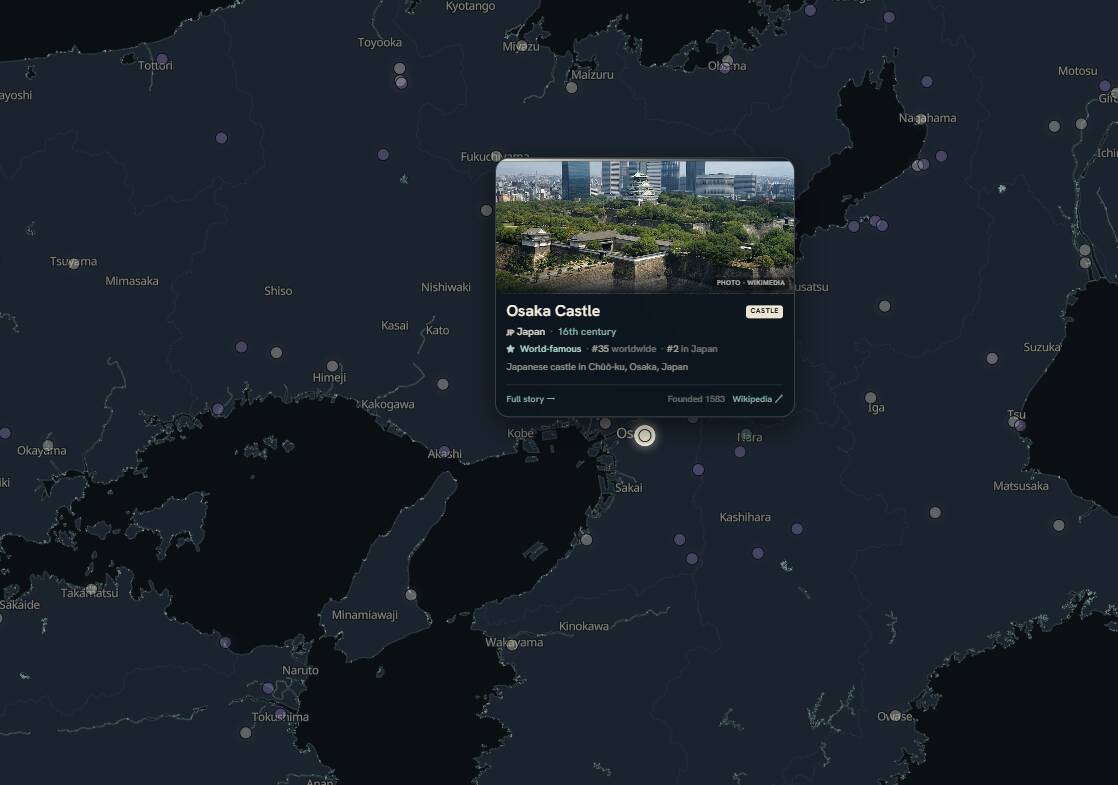Click the purple marker below Nara label
This screenshot has width=1118, height=785.
point(740,452)
